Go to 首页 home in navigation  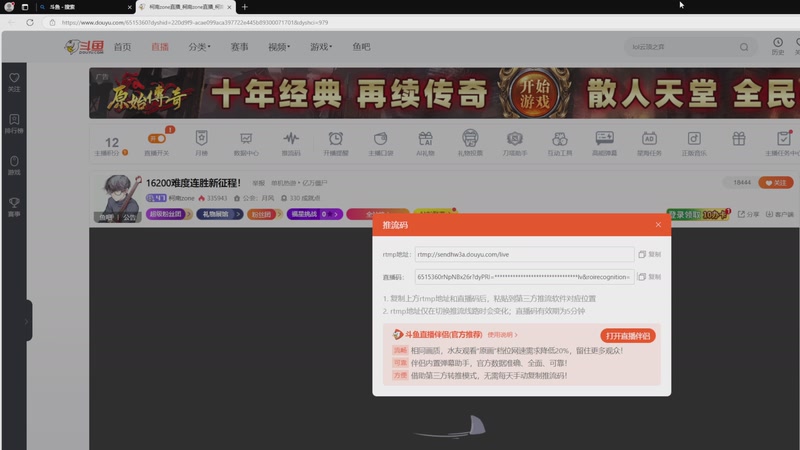coord(122,47)
